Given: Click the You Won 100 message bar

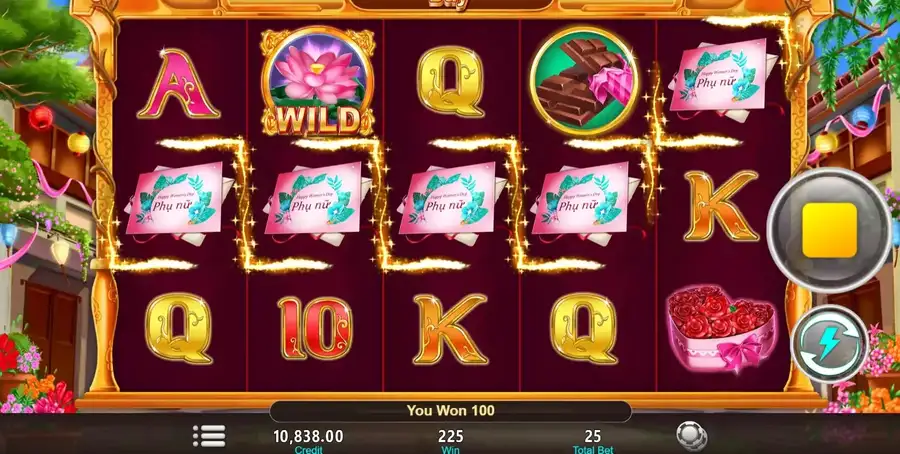Looking at the screenshot, I should (451, 411).
